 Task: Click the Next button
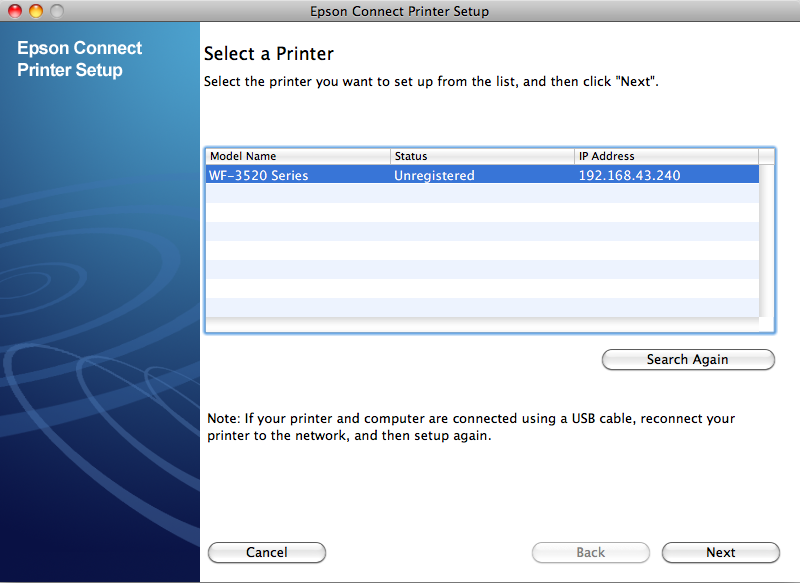pyautogui.click(x=720, y=552)
